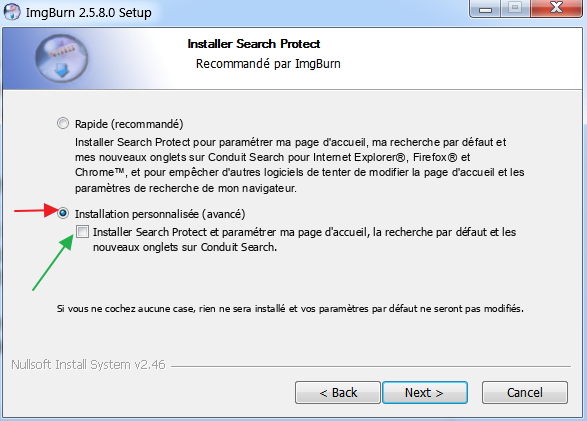Screen dimensions: 587x421
Task: Select the Rapide (recommandé) radio button
Action: [x=63, y=123]
